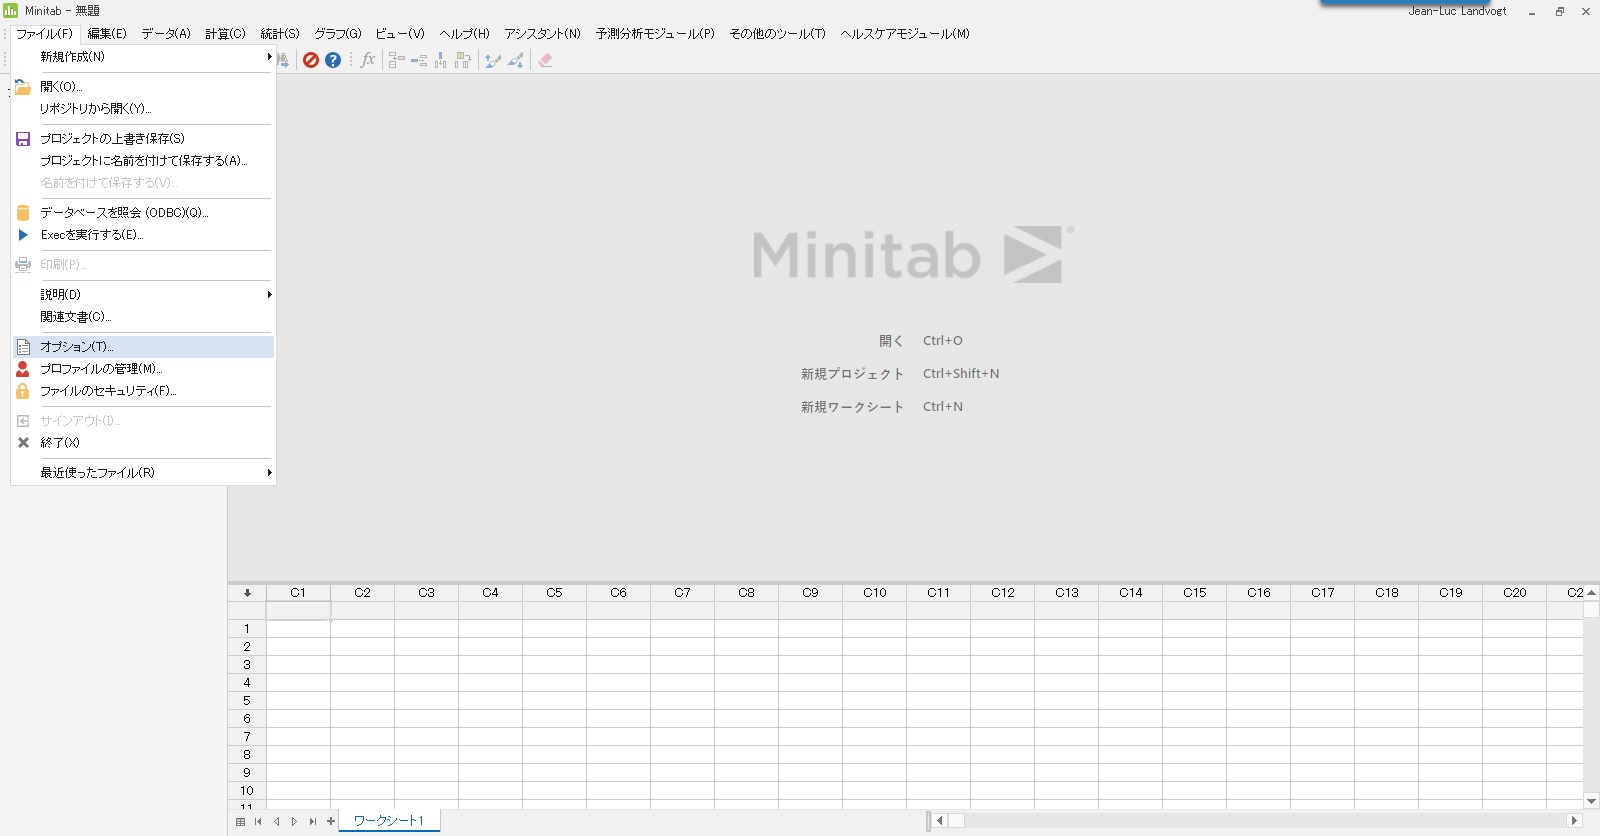Click the horizontal scrollbar left arrow
Screen dimensions: 1600x836
[x=939, y=821]
